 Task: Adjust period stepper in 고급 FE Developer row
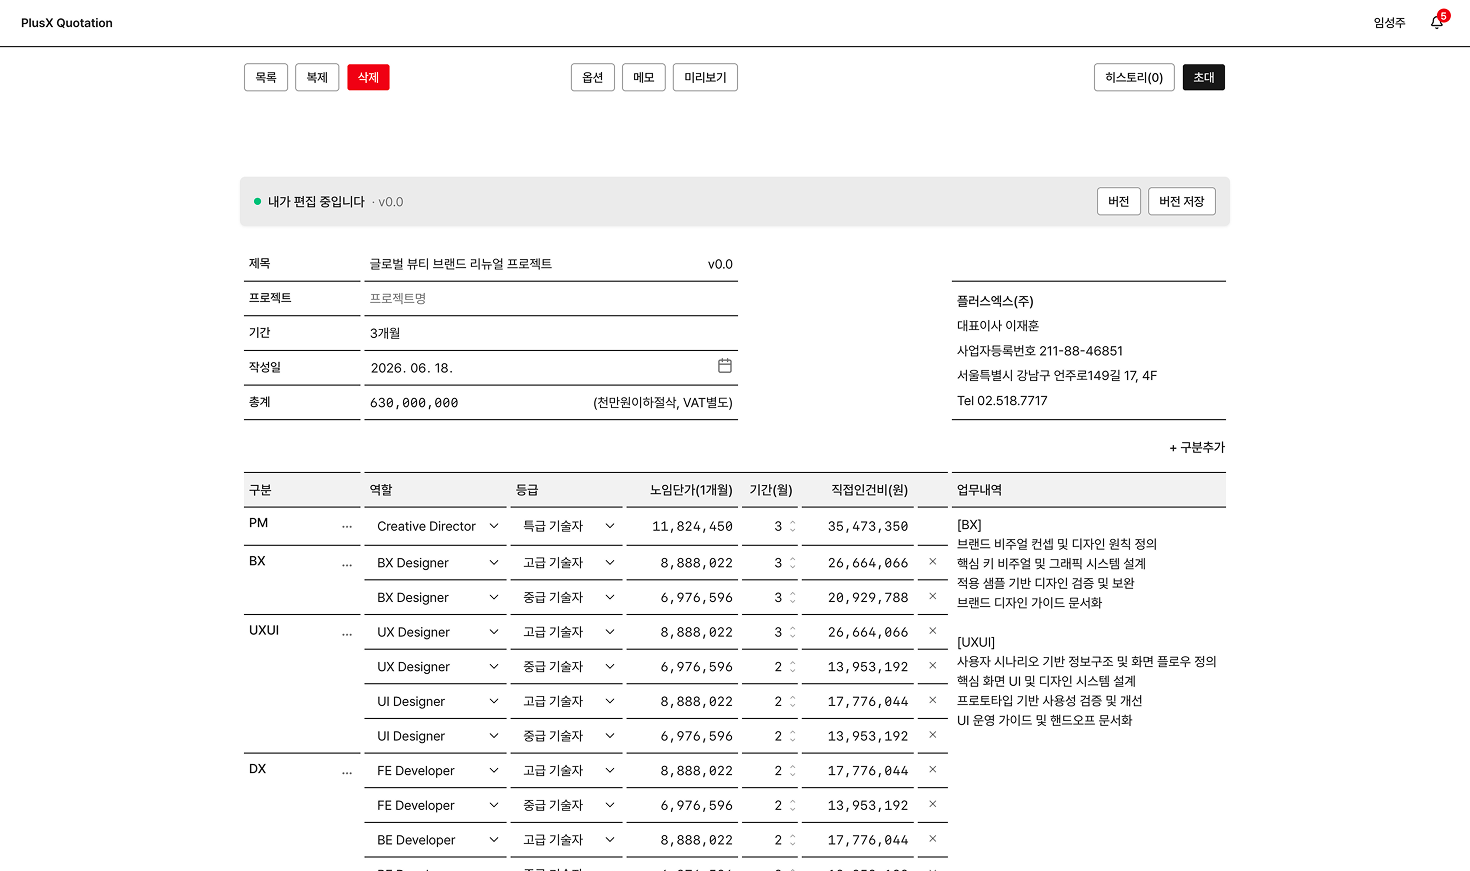(793, 771)
